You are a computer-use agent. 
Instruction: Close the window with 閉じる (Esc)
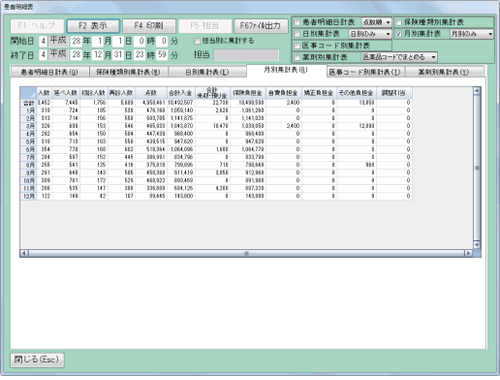click(37, 360)
